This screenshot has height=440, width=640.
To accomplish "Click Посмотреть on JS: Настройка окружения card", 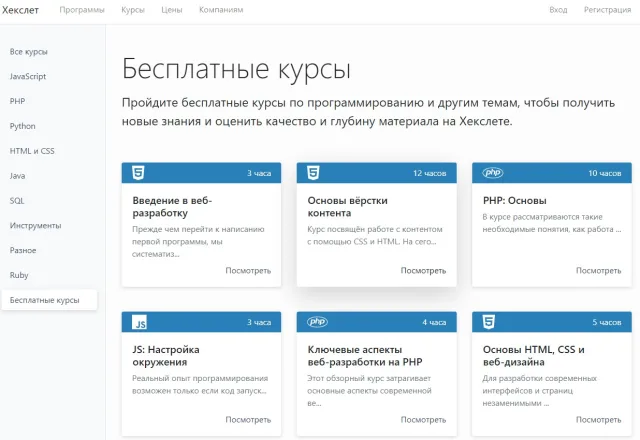I will click(248, 420).
